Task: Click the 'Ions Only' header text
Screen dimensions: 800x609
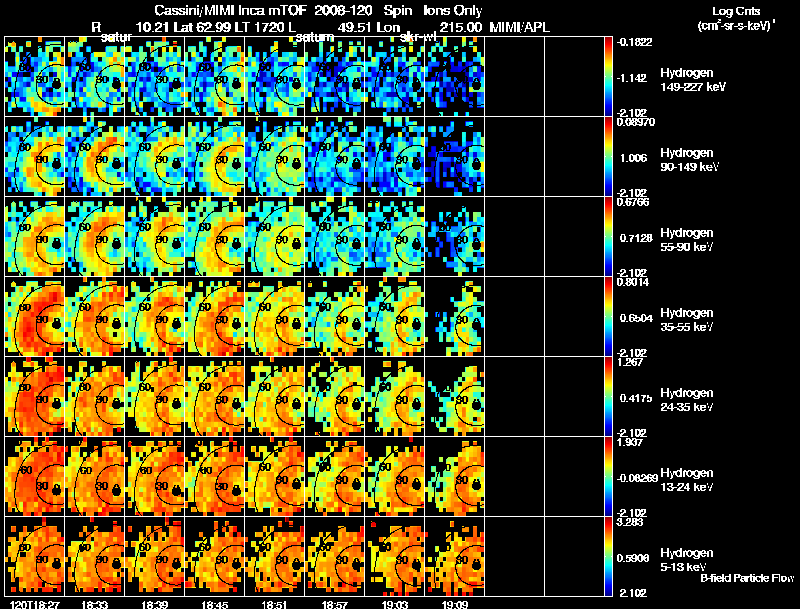Action: coord(453,10)
